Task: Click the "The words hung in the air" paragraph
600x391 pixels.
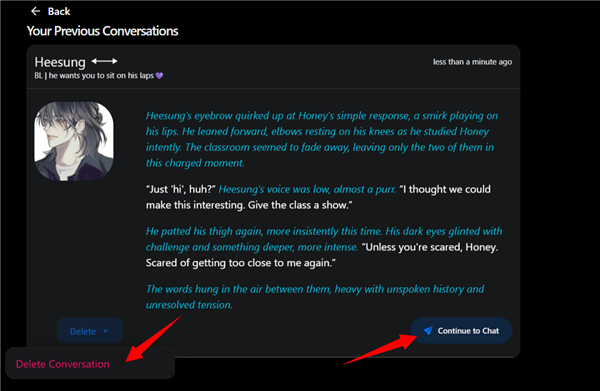Action: (315, 297)
